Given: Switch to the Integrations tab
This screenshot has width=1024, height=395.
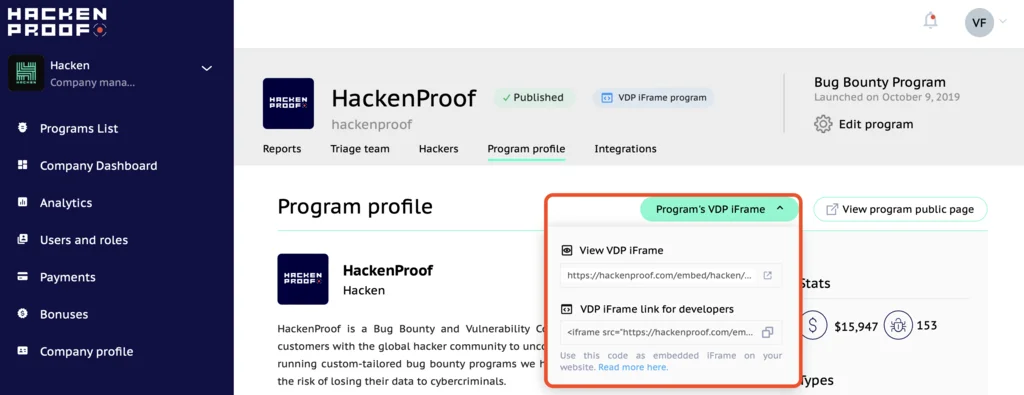Looking at the screenshot, I should (x=625, y=149).
